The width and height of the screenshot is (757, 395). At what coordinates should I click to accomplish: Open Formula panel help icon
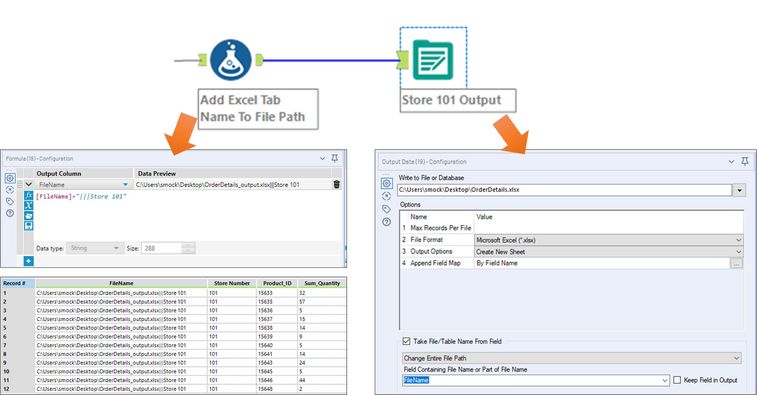pyautogui.click(x=10, y=213)
